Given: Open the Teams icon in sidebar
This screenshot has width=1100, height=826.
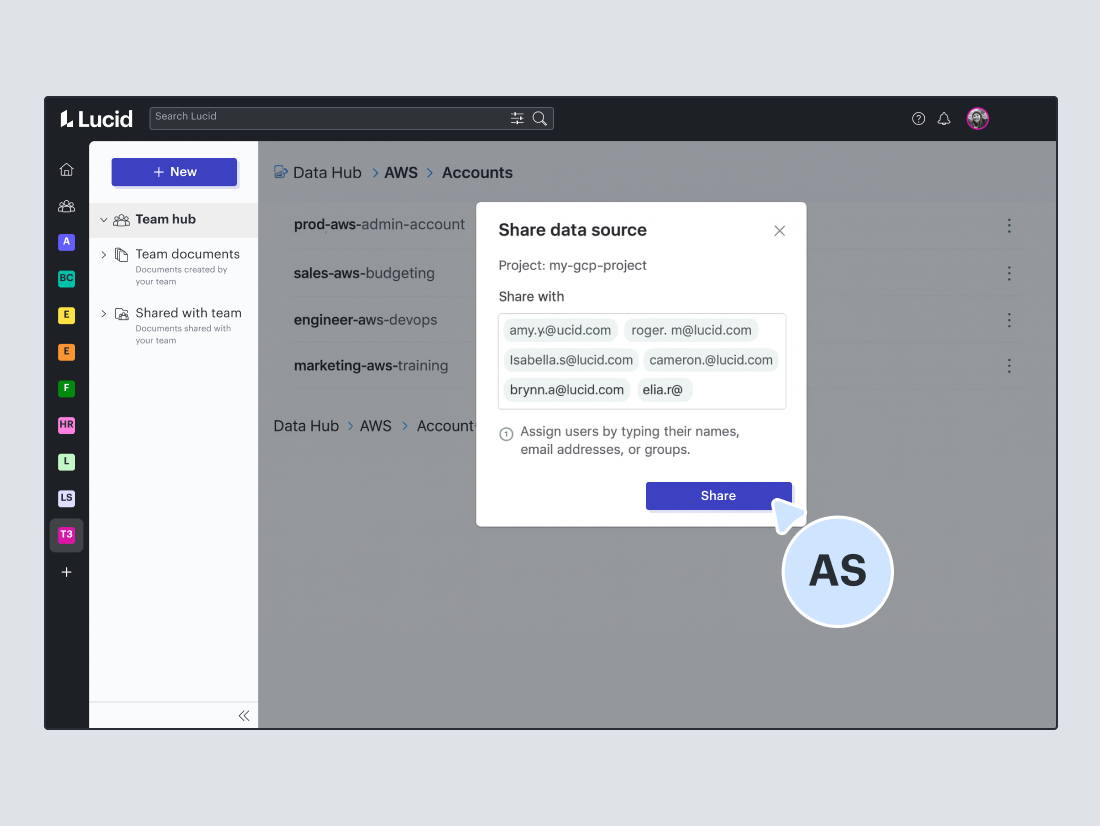Looking at the screenshot, I should click(x=67, y=206).
